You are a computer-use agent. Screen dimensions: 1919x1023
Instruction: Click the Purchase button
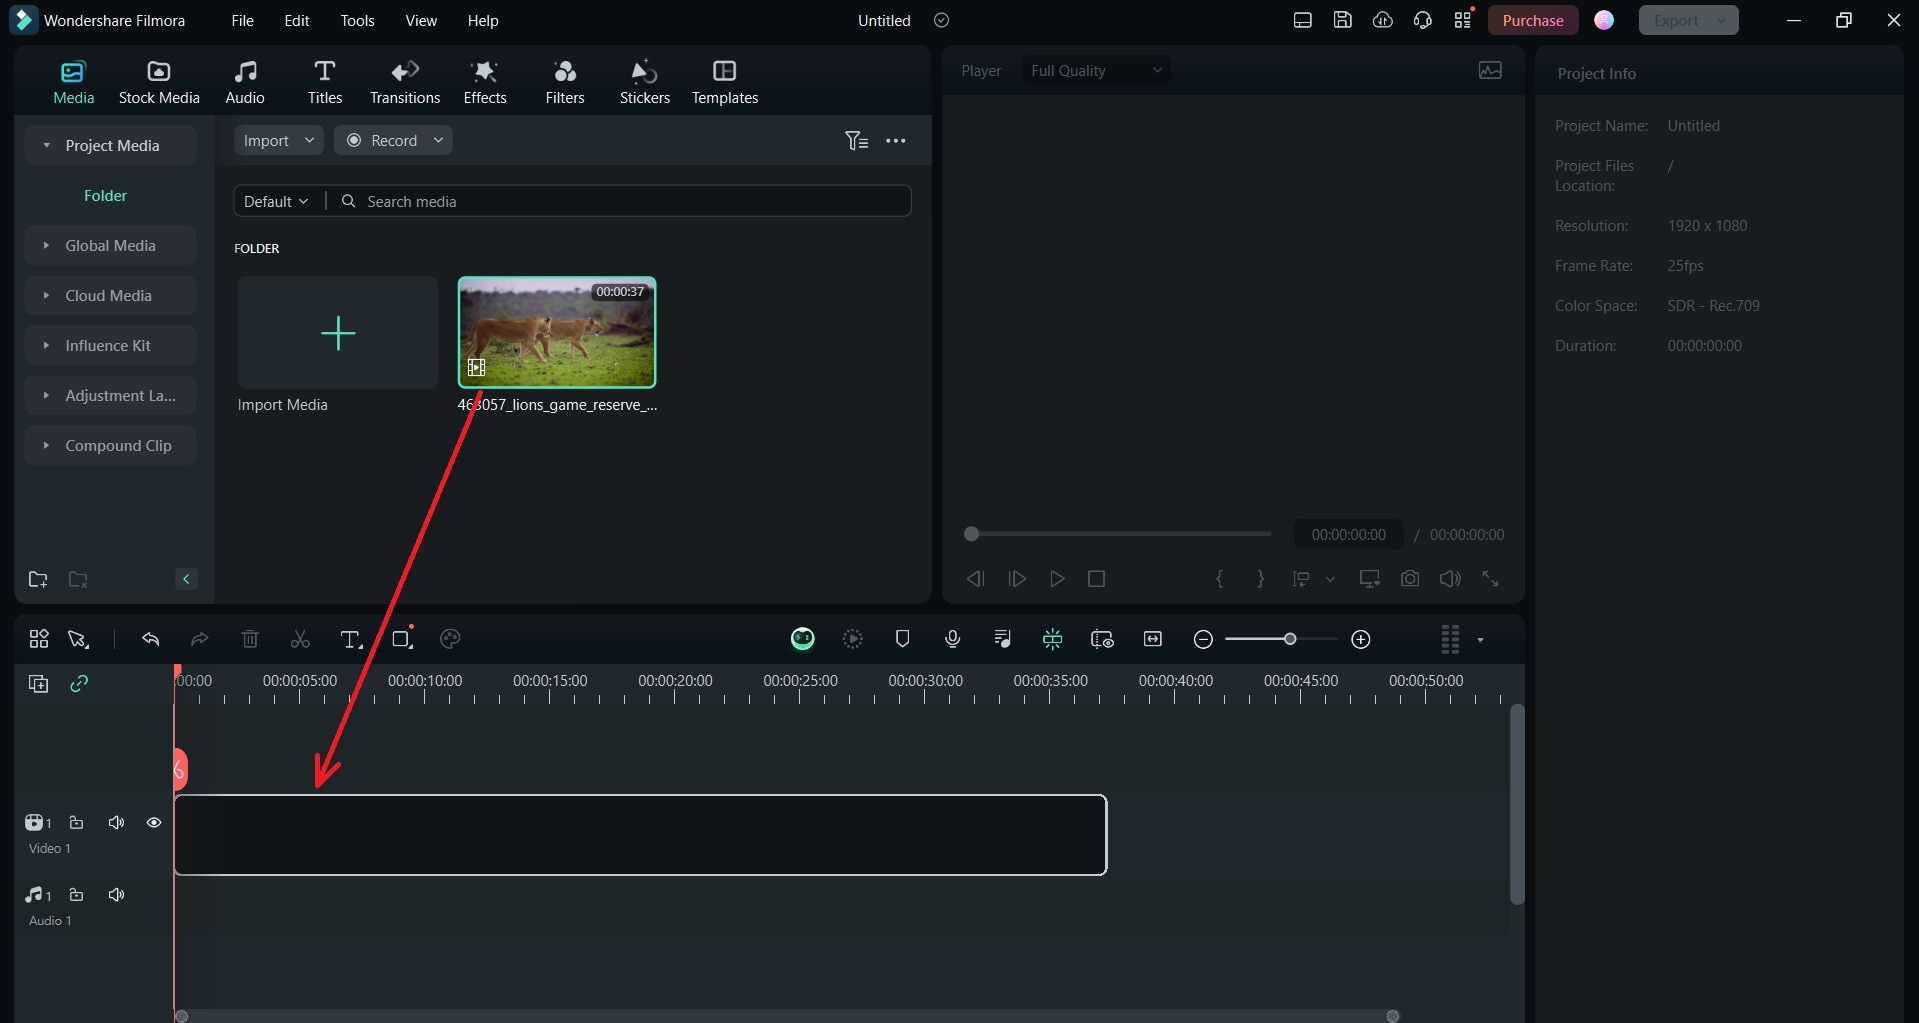1532,20
